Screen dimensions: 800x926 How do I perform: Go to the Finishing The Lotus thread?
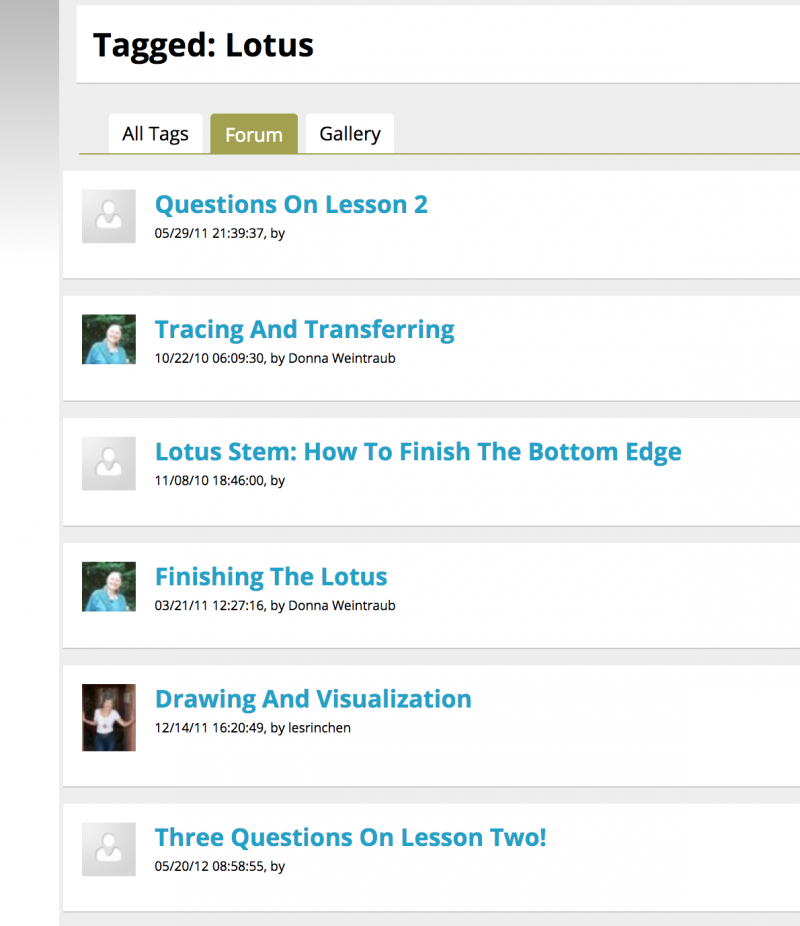271,577
